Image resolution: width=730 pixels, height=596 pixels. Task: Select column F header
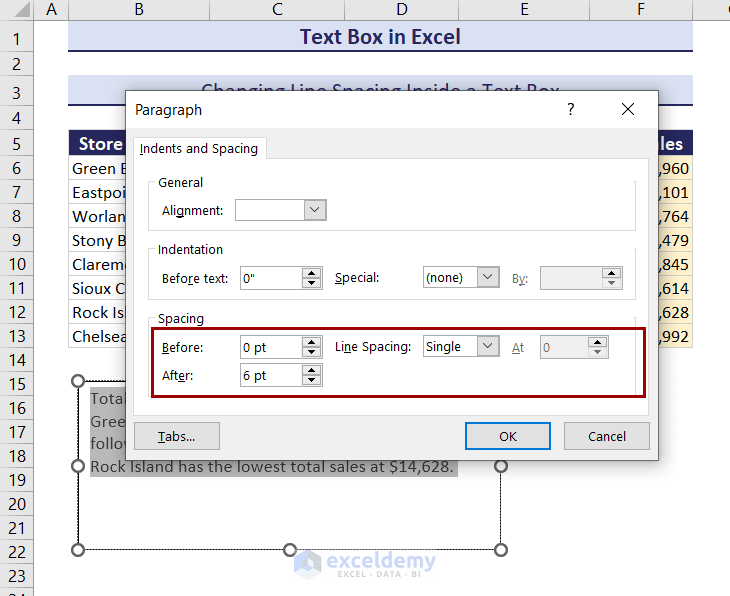click(641, 9)
